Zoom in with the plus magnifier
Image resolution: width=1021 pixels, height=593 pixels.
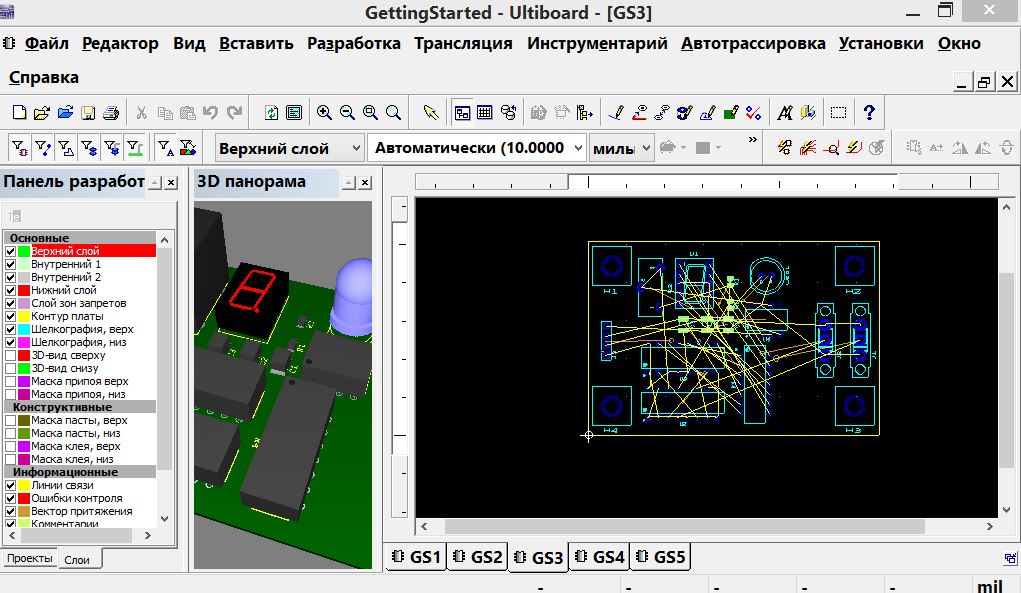click(x=324, y=113)
